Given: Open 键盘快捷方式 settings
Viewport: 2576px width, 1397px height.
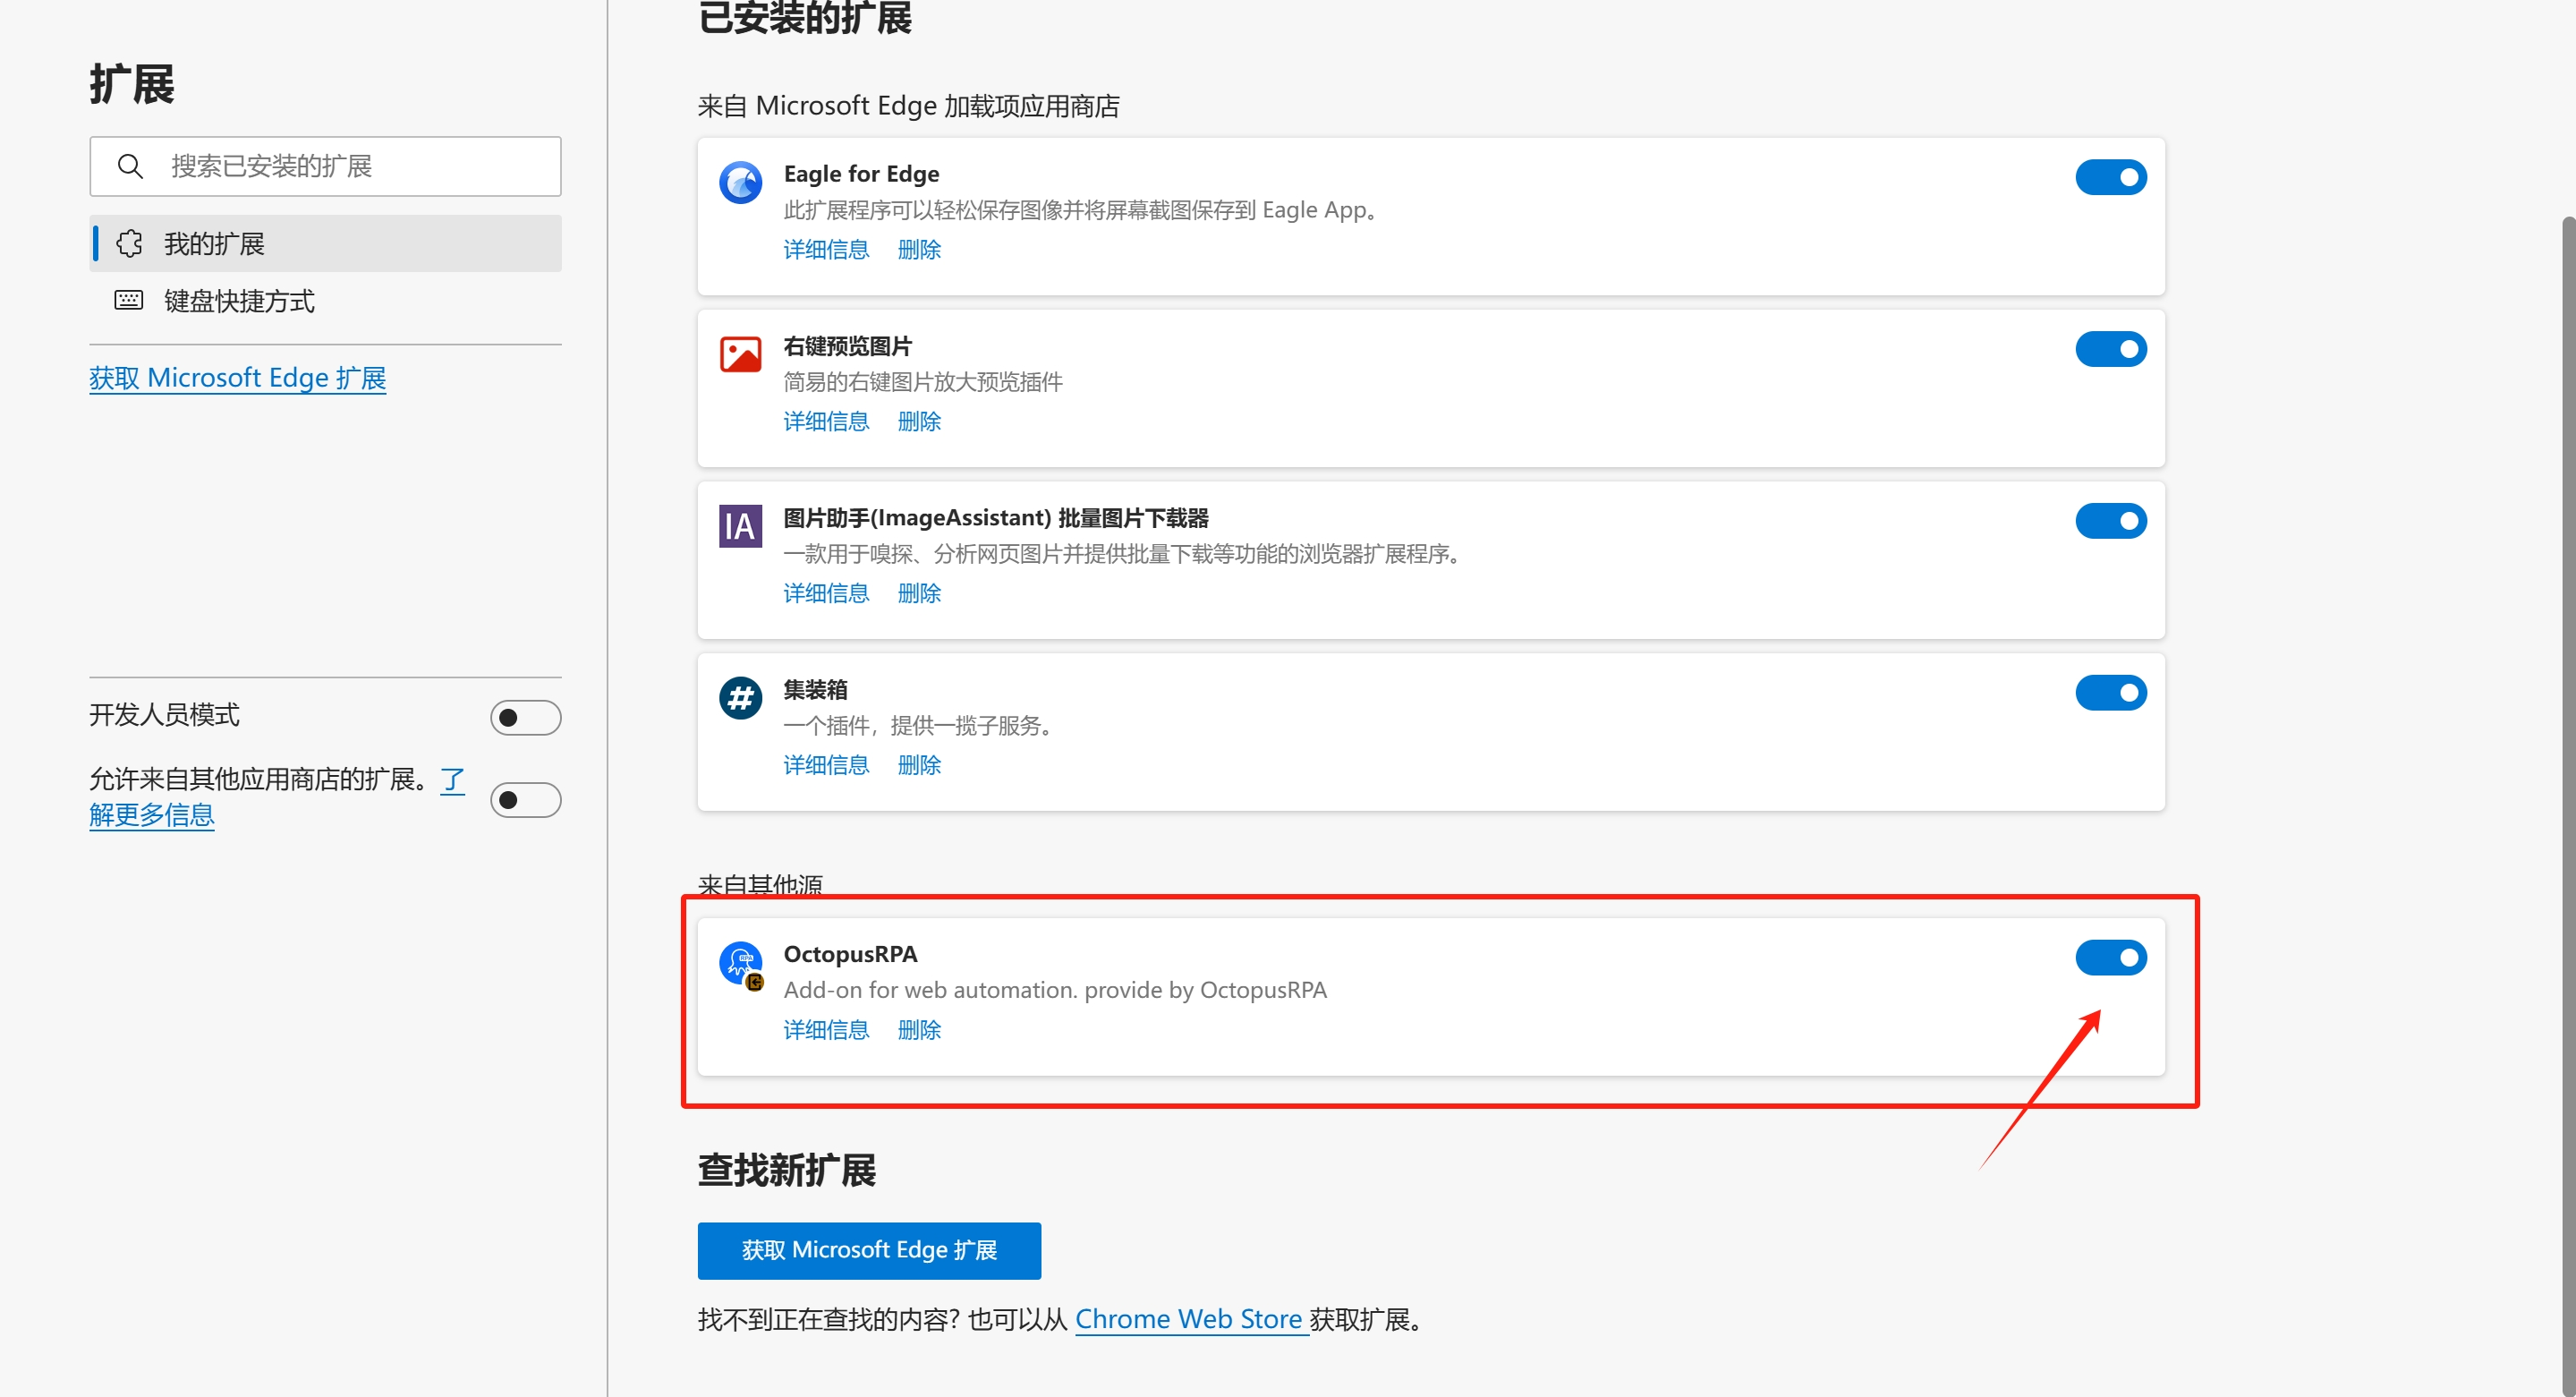Looking at the screenshot, I should pos(239,300).
